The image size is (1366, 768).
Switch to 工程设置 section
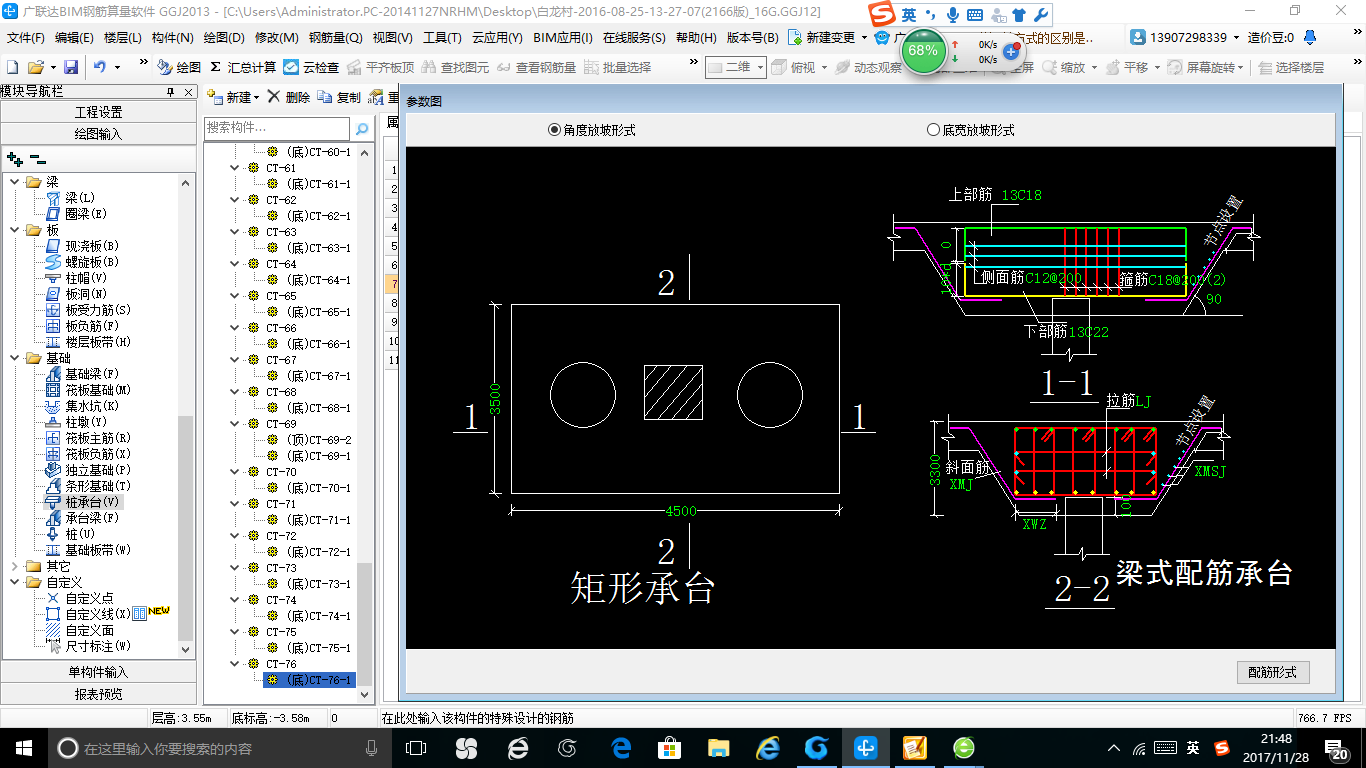(98, 112)
